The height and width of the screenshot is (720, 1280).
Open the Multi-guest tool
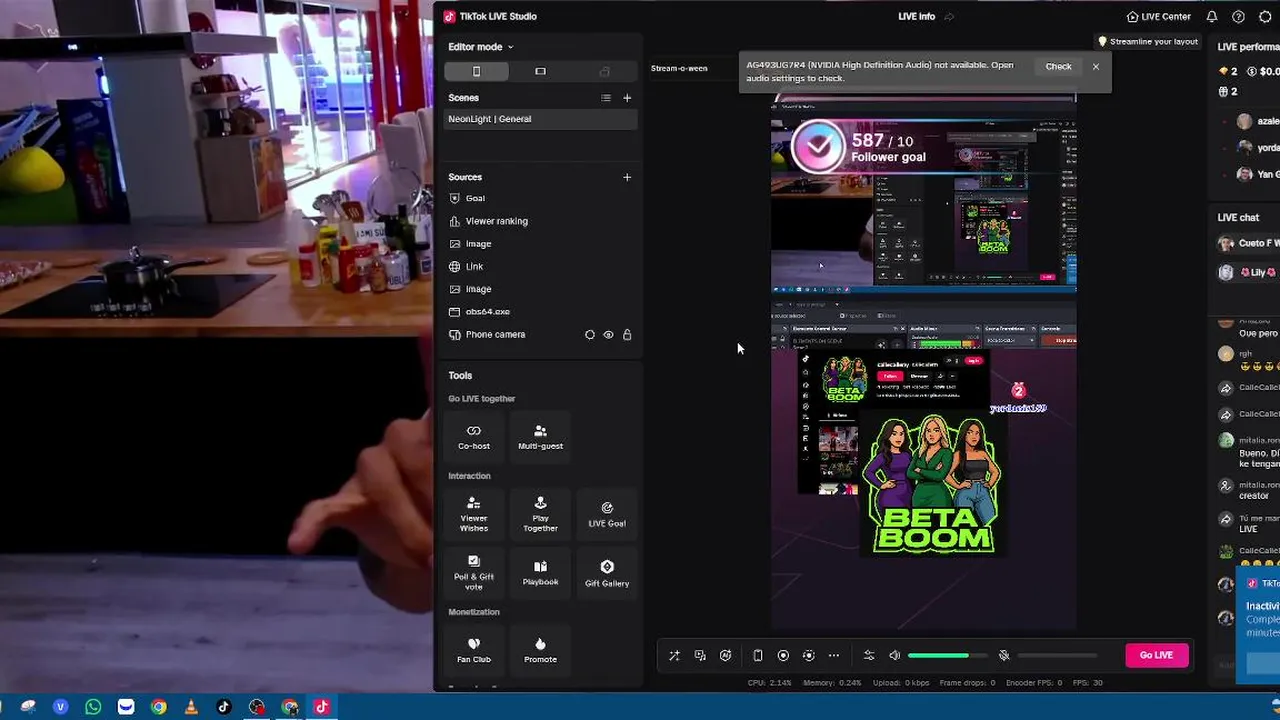click(540, 436)
